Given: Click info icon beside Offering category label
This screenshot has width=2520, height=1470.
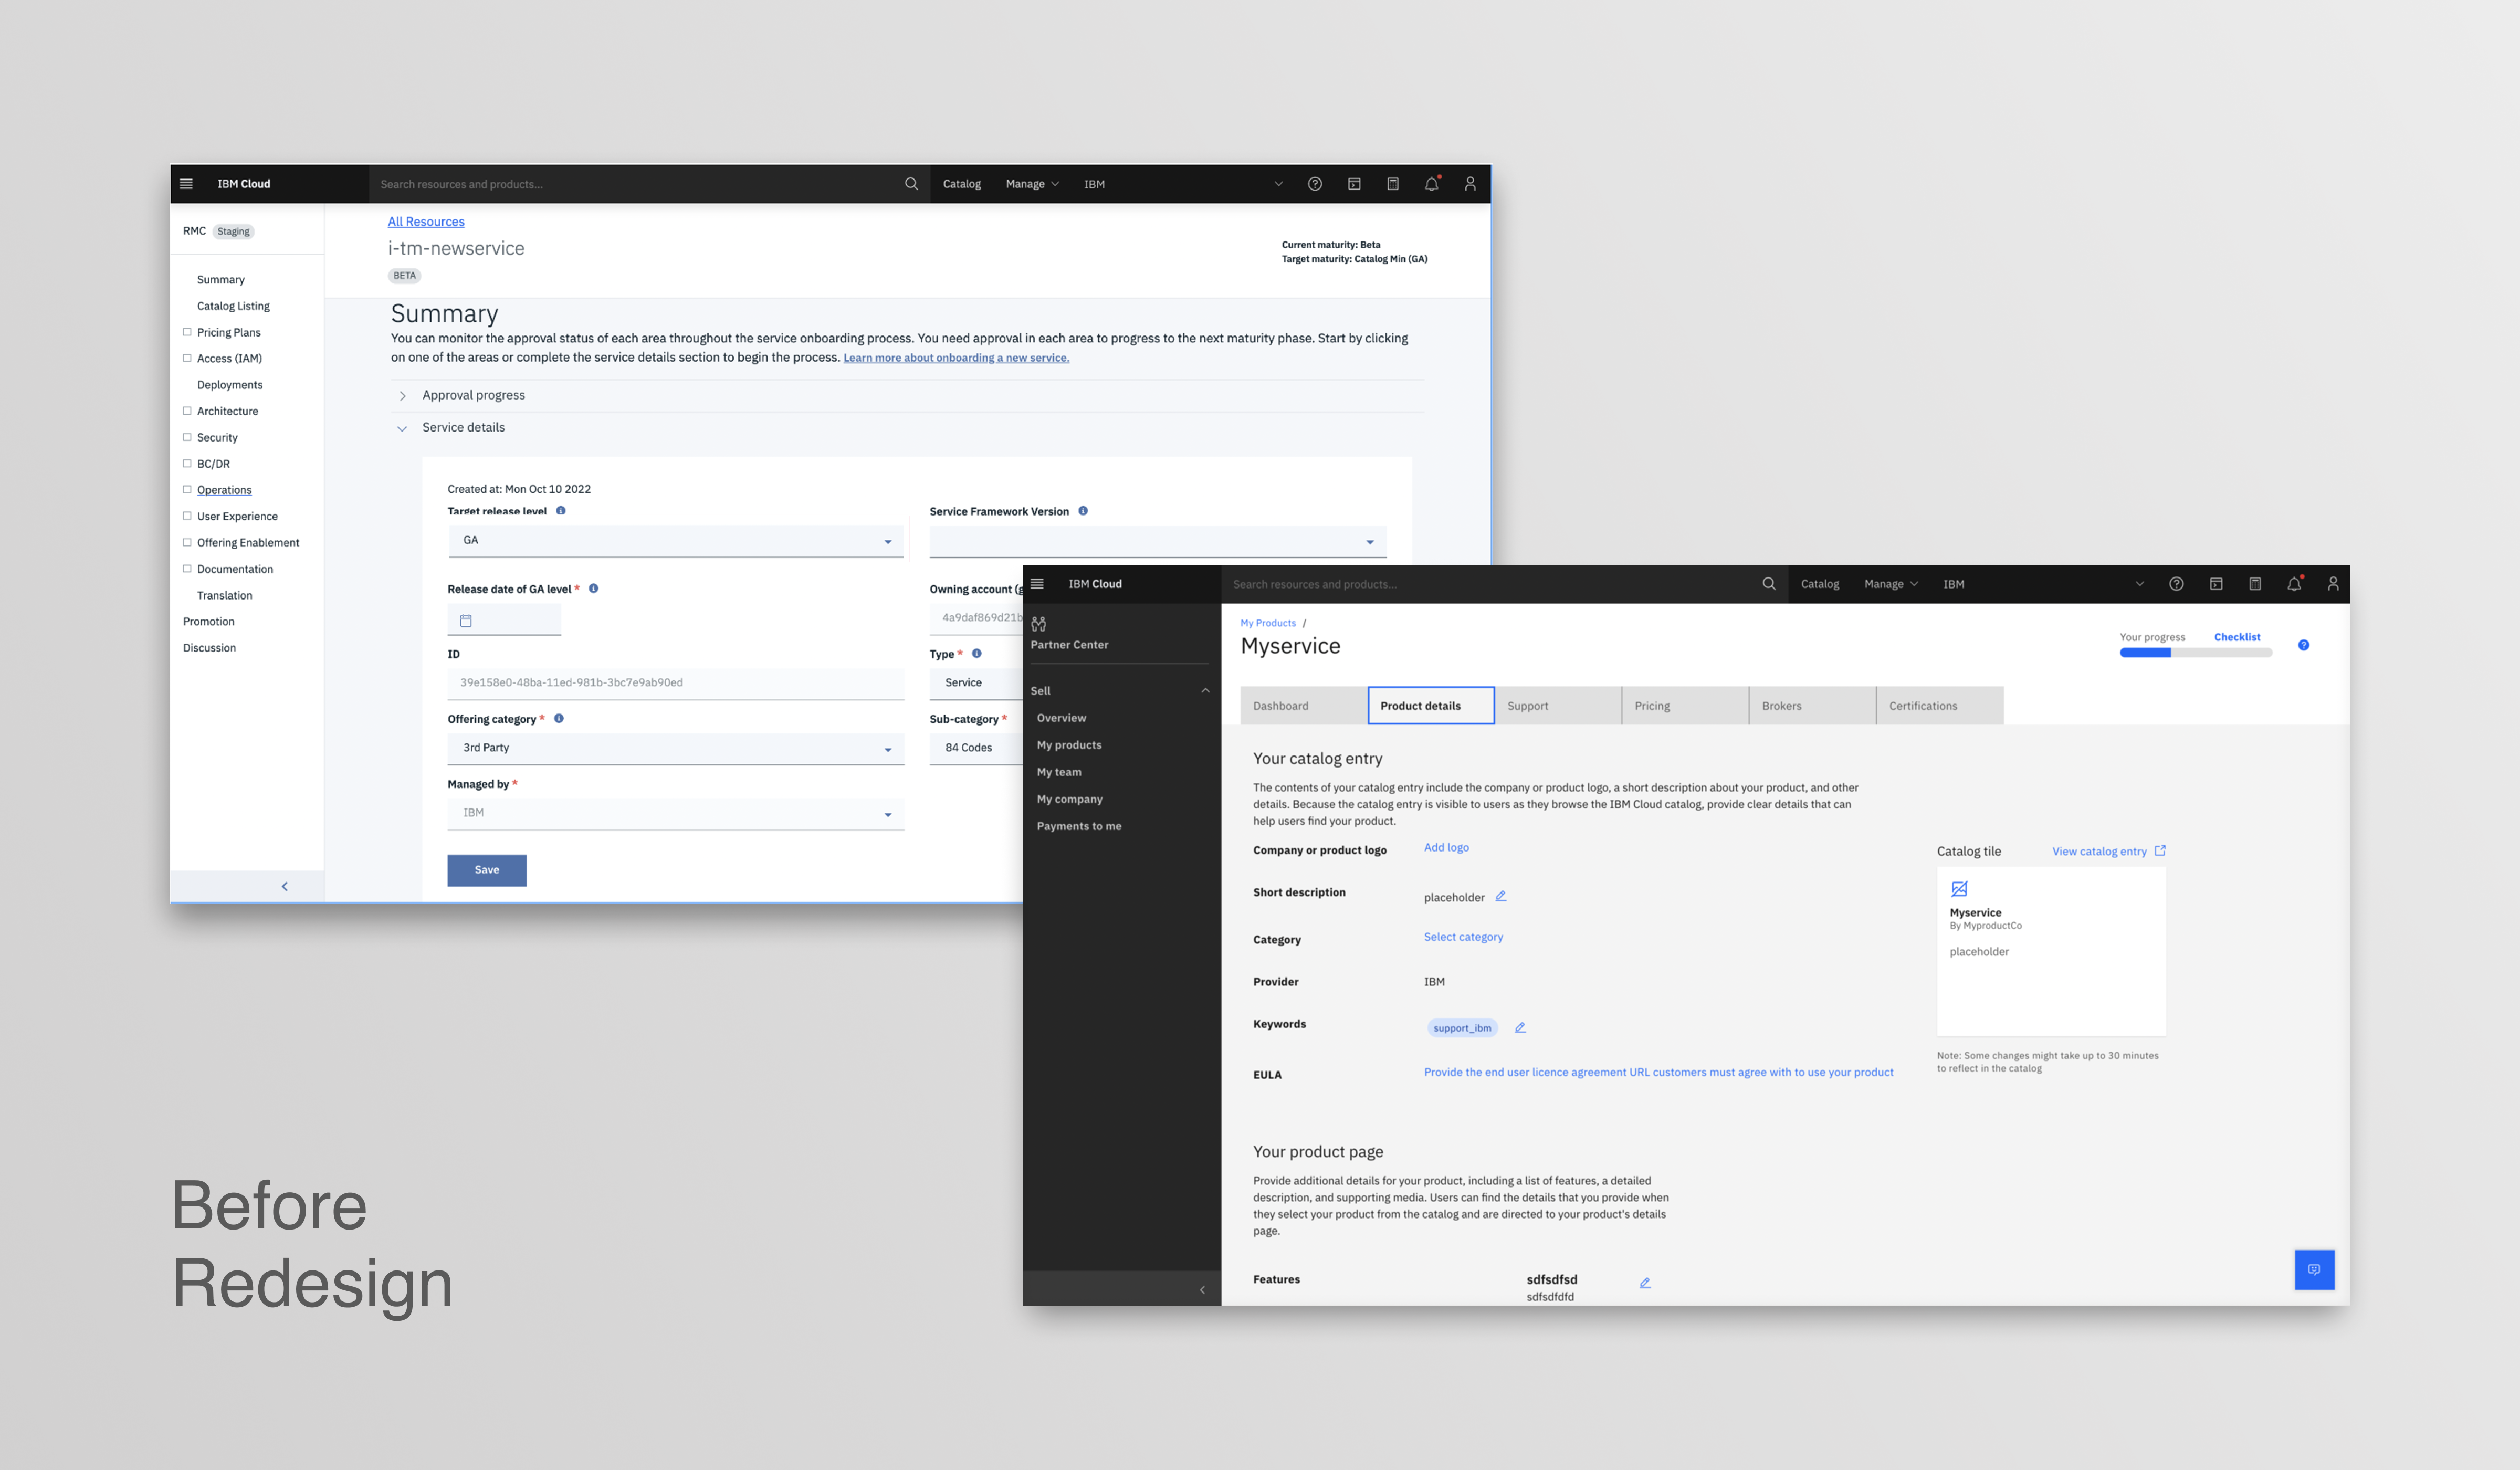Looking at the screenshot, I should [559, 718].
